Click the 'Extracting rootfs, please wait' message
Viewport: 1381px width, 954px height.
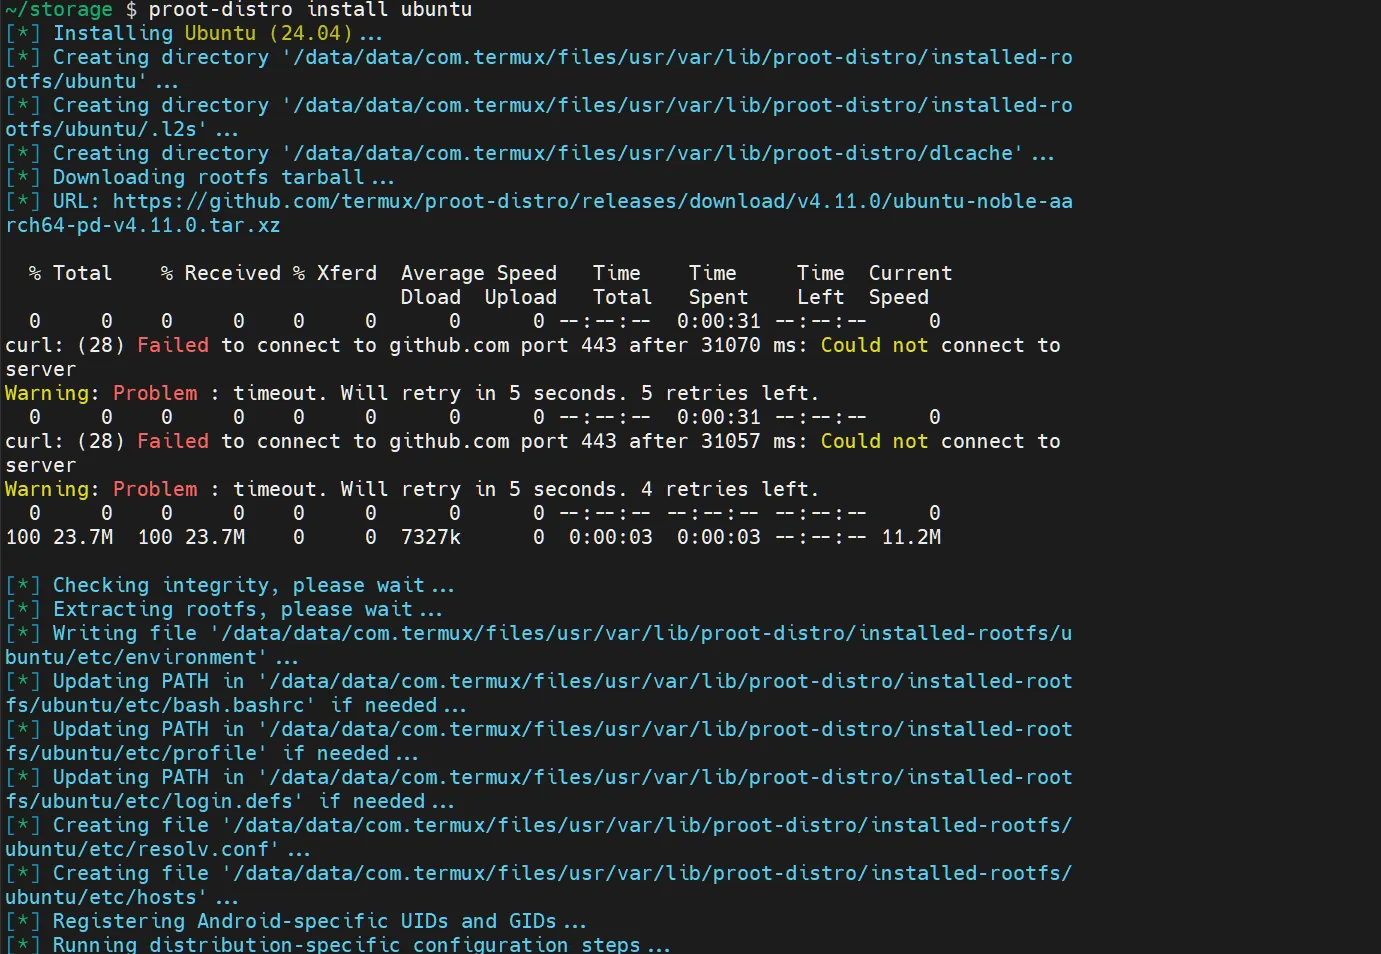click(x=234, y=610)
